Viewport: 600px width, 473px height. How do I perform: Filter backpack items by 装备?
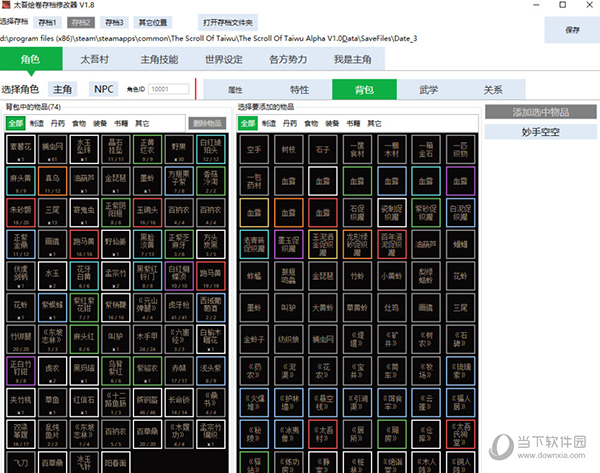[x=100, y=123]
